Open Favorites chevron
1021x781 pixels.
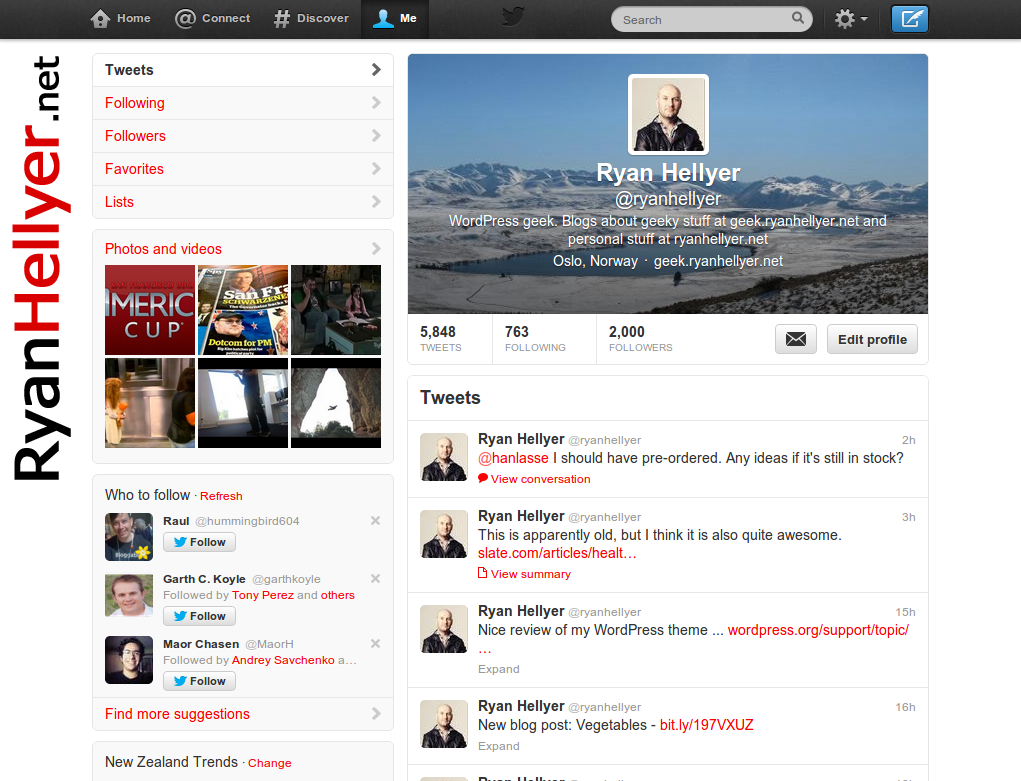pos(376,169)
